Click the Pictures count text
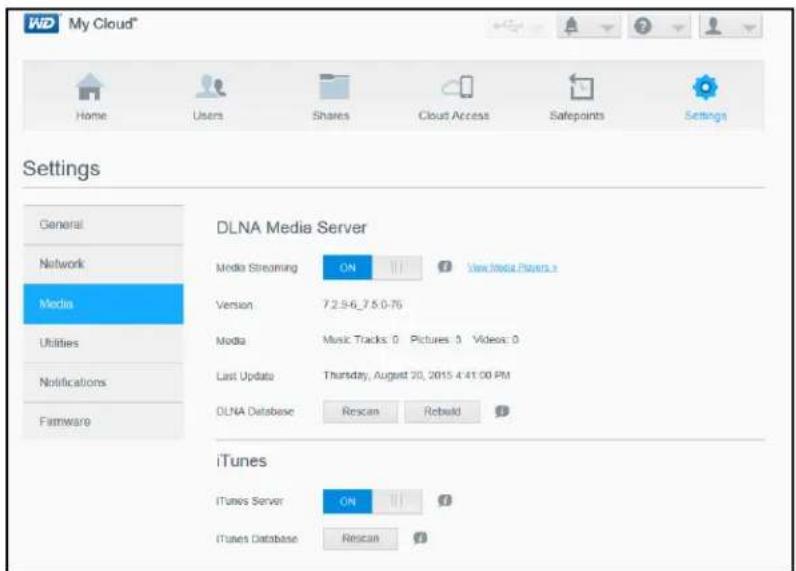This screenshot has width=796, height=571. click(436, 339)
